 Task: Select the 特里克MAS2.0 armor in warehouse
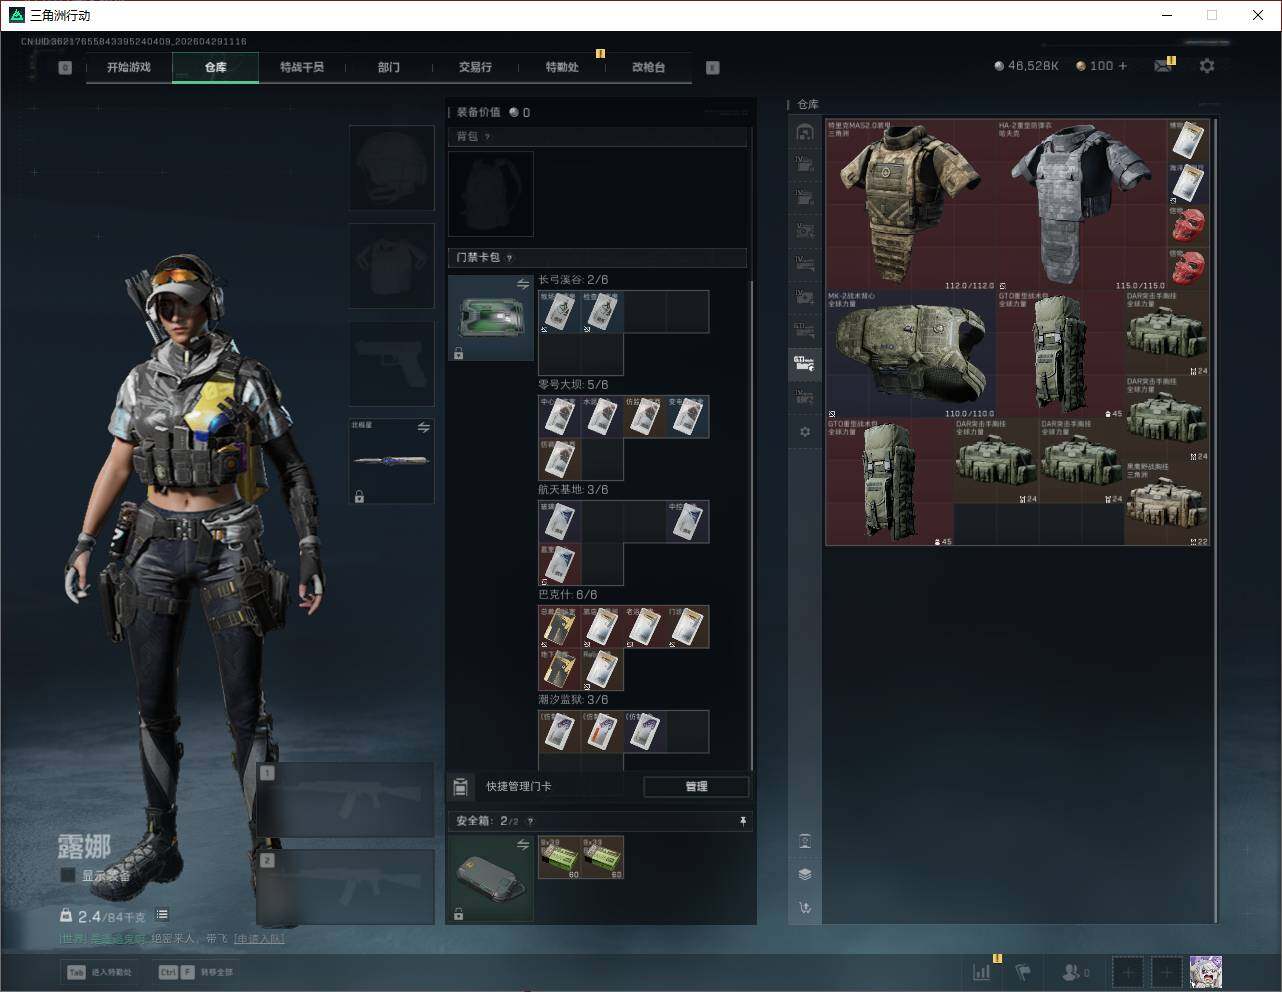click(x=911, y=205)
